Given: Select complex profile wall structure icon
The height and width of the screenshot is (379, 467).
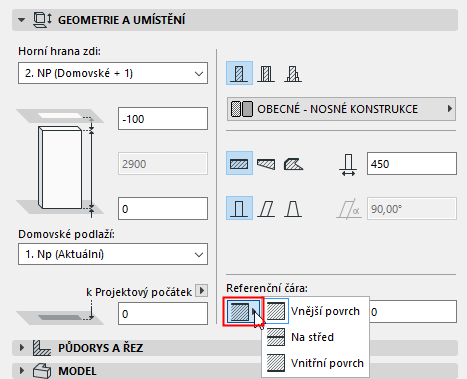Looking at the screenshot, I should [293, 73].
